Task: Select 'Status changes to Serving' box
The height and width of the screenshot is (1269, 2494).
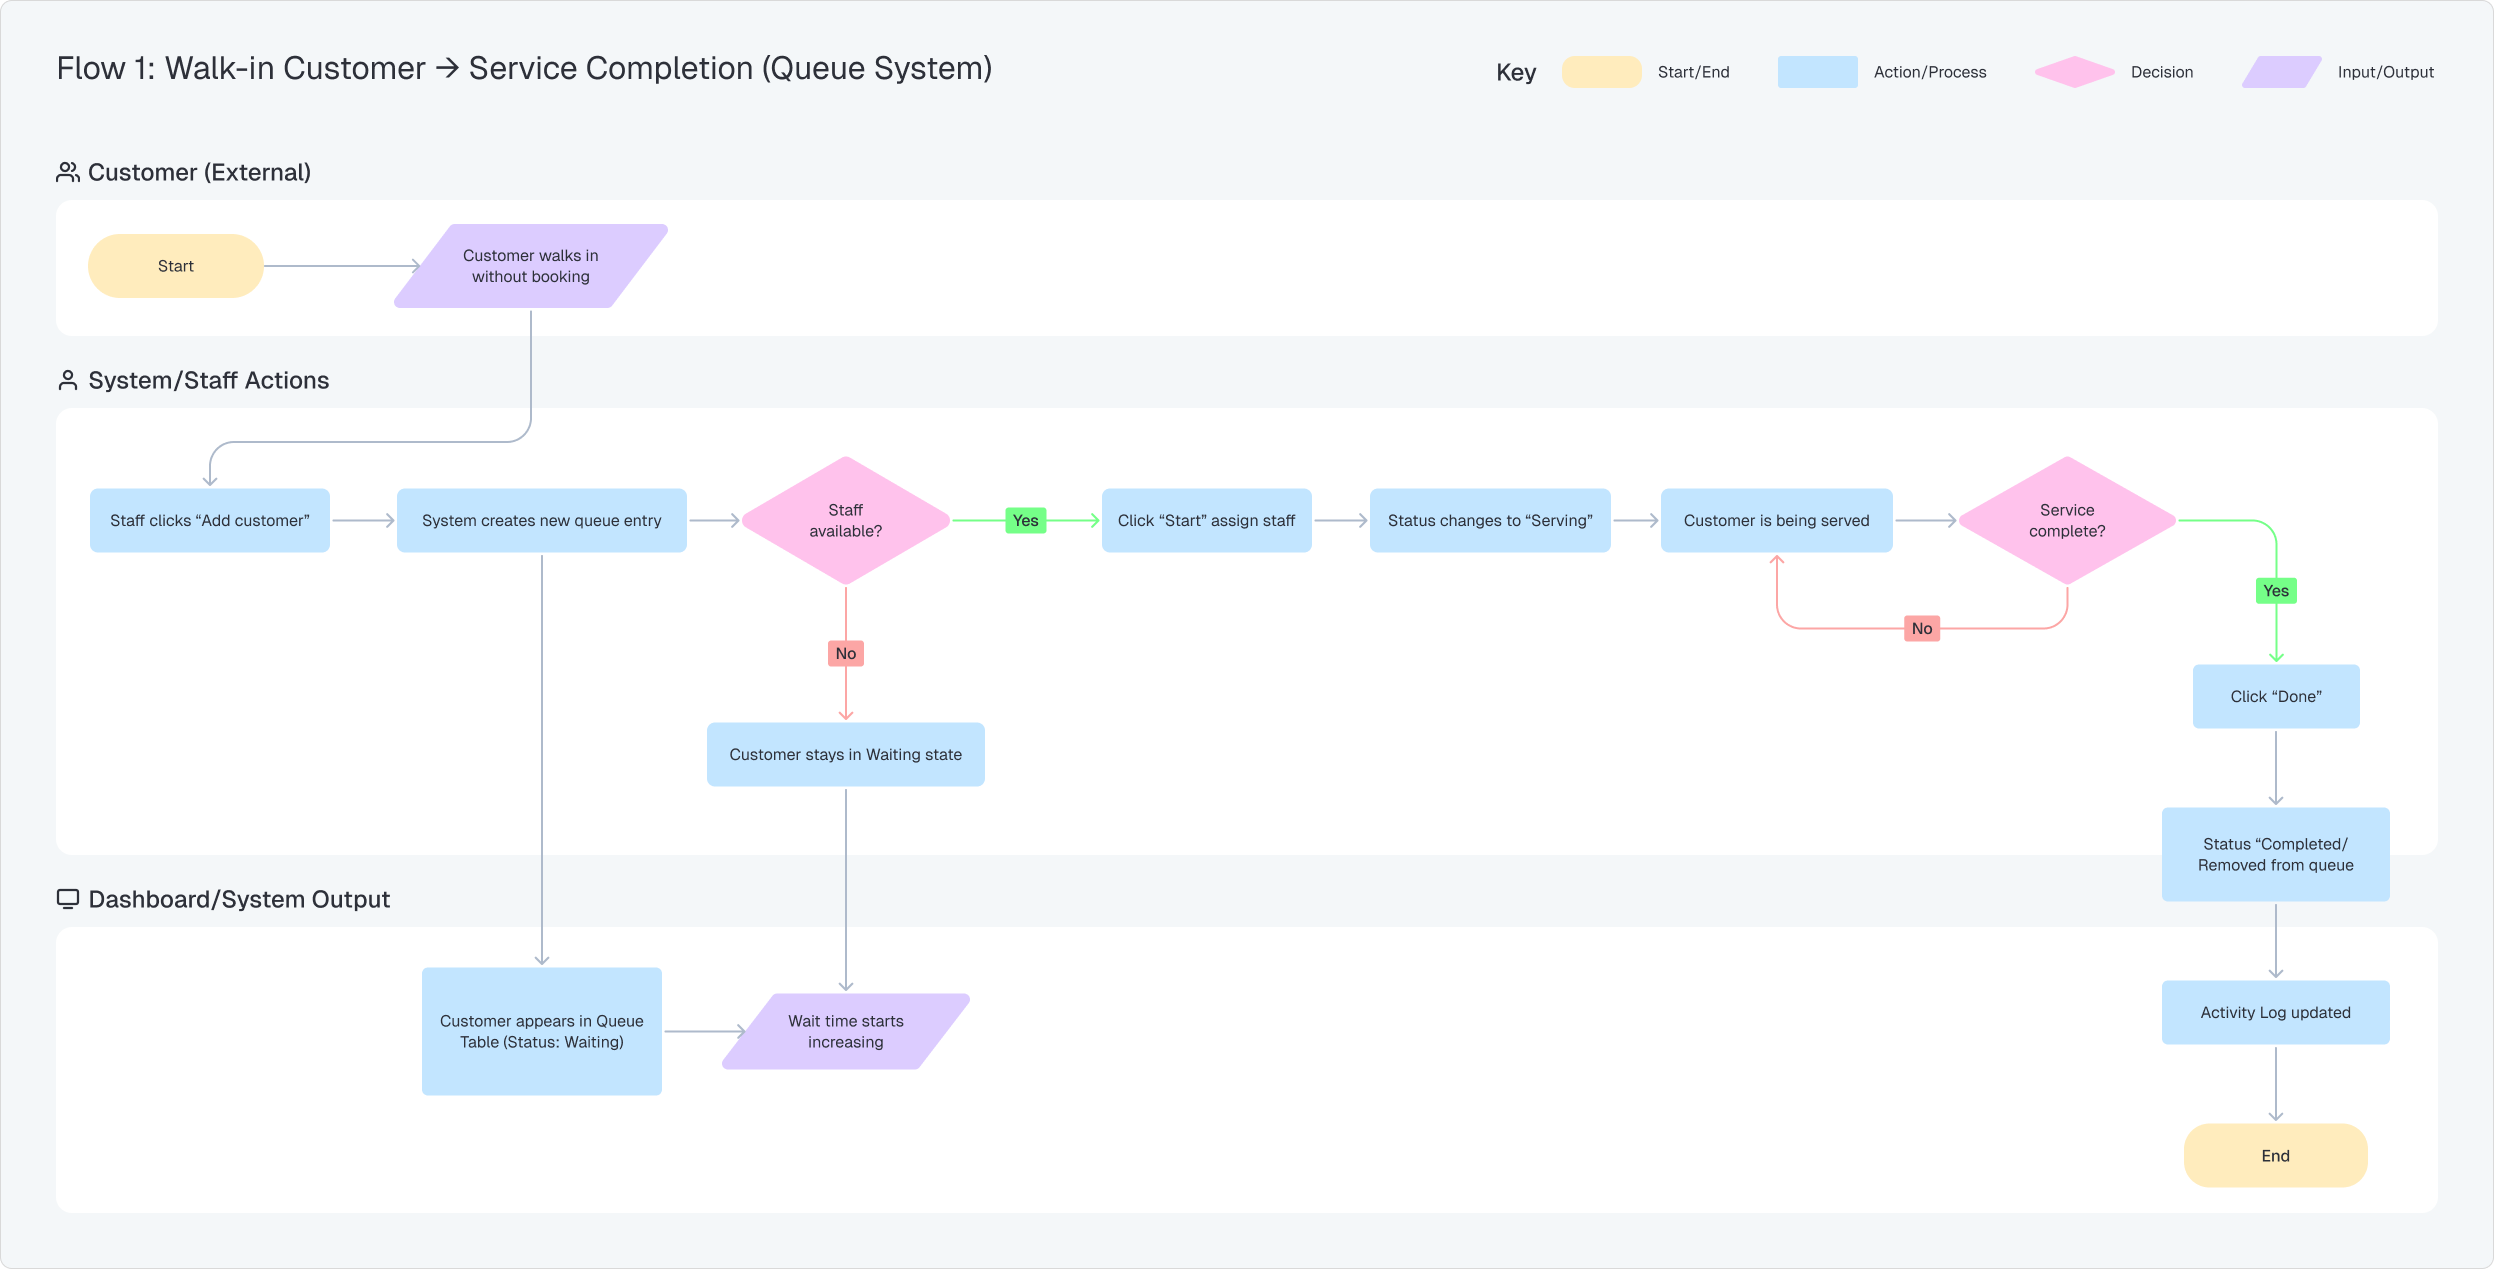Action: [1490, 520]
